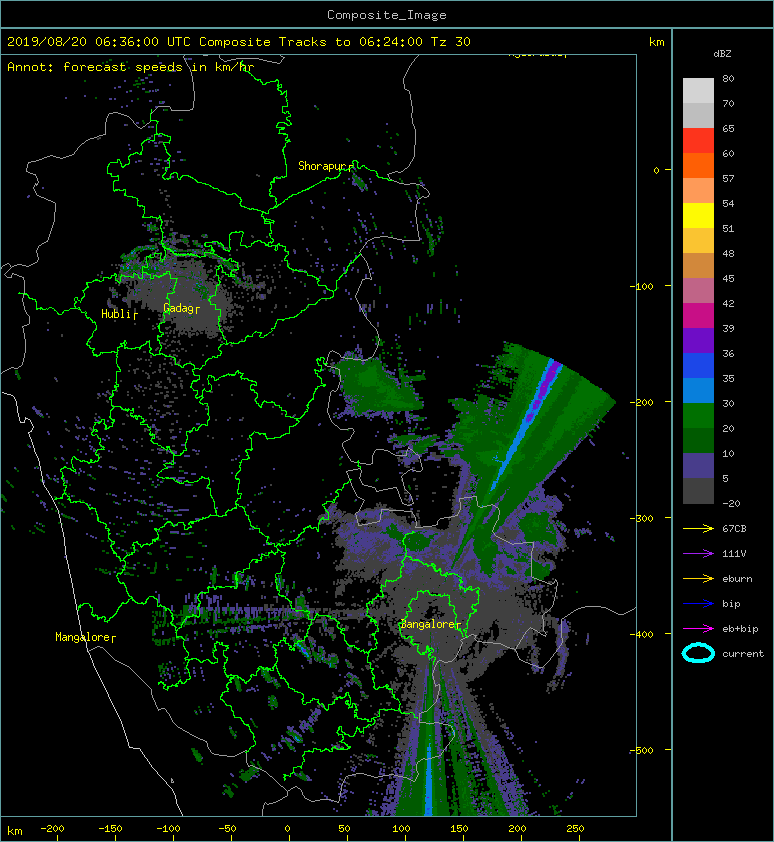Click the km unit label at top right
This screenshot has width=774, height=842.
click(656, 42)
